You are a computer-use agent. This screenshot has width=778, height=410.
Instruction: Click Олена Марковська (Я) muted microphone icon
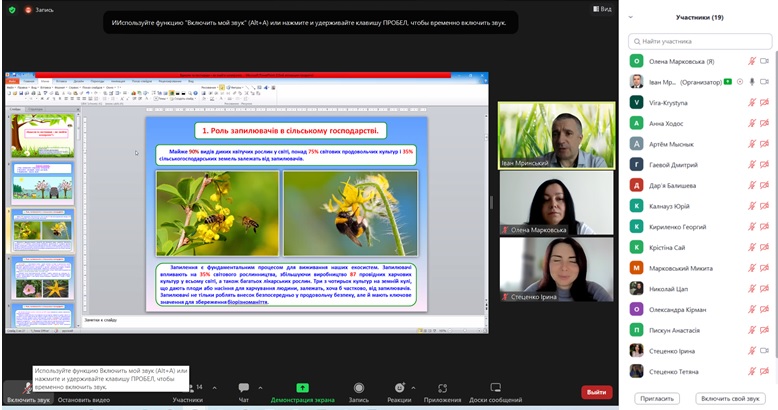tap(752, 61)
